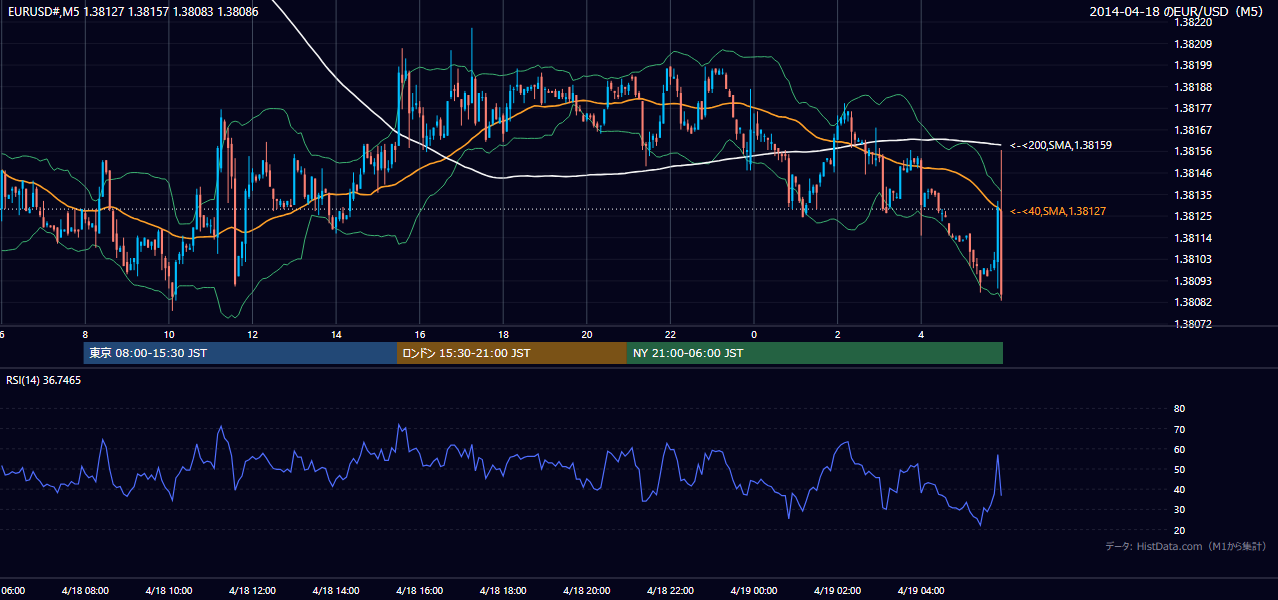
Task: Click the RSI(14) 36.7465 indicator label
Action: [x=44, y=380]
